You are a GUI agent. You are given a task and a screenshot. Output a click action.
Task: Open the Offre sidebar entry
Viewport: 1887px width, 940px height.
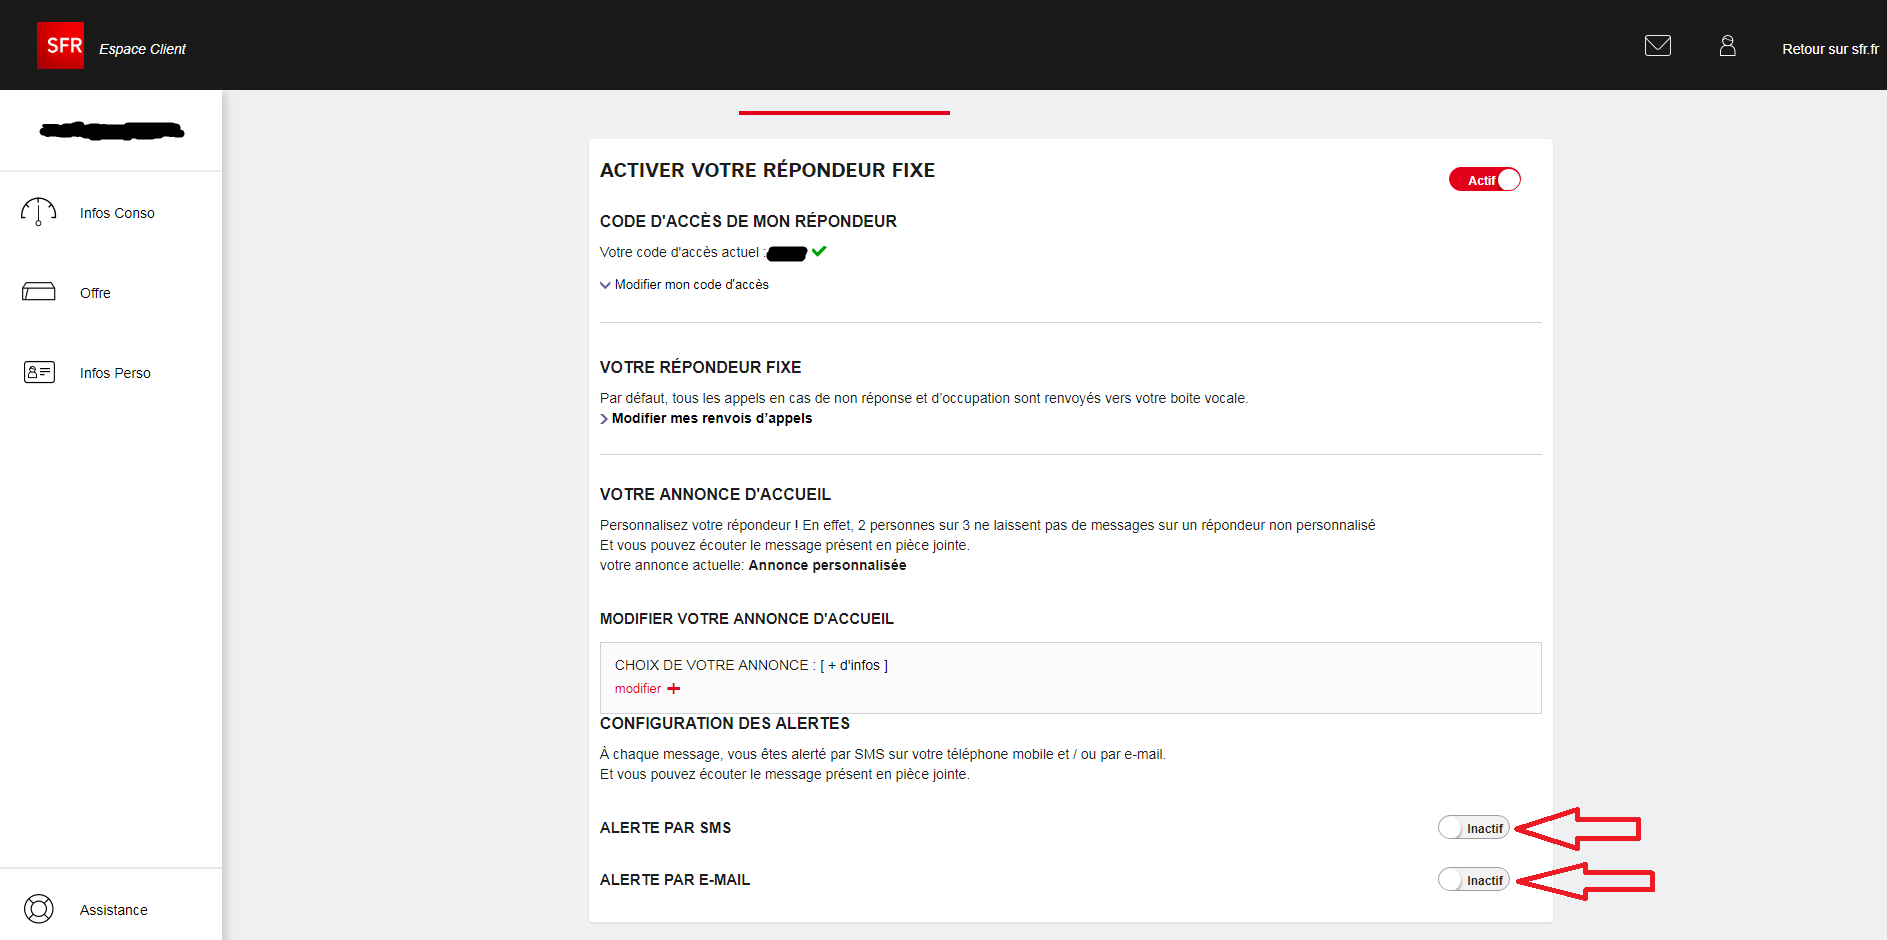coord(95,293)
